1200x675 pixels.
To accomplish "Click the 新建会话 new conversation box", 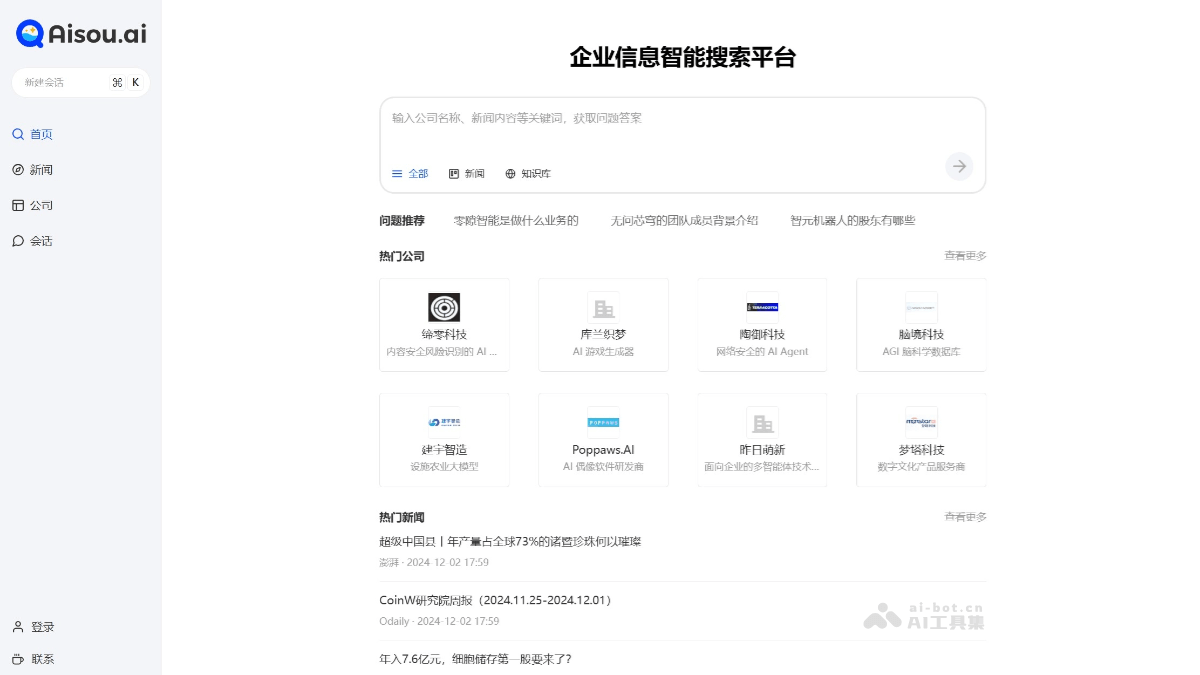I will [80, 82].
